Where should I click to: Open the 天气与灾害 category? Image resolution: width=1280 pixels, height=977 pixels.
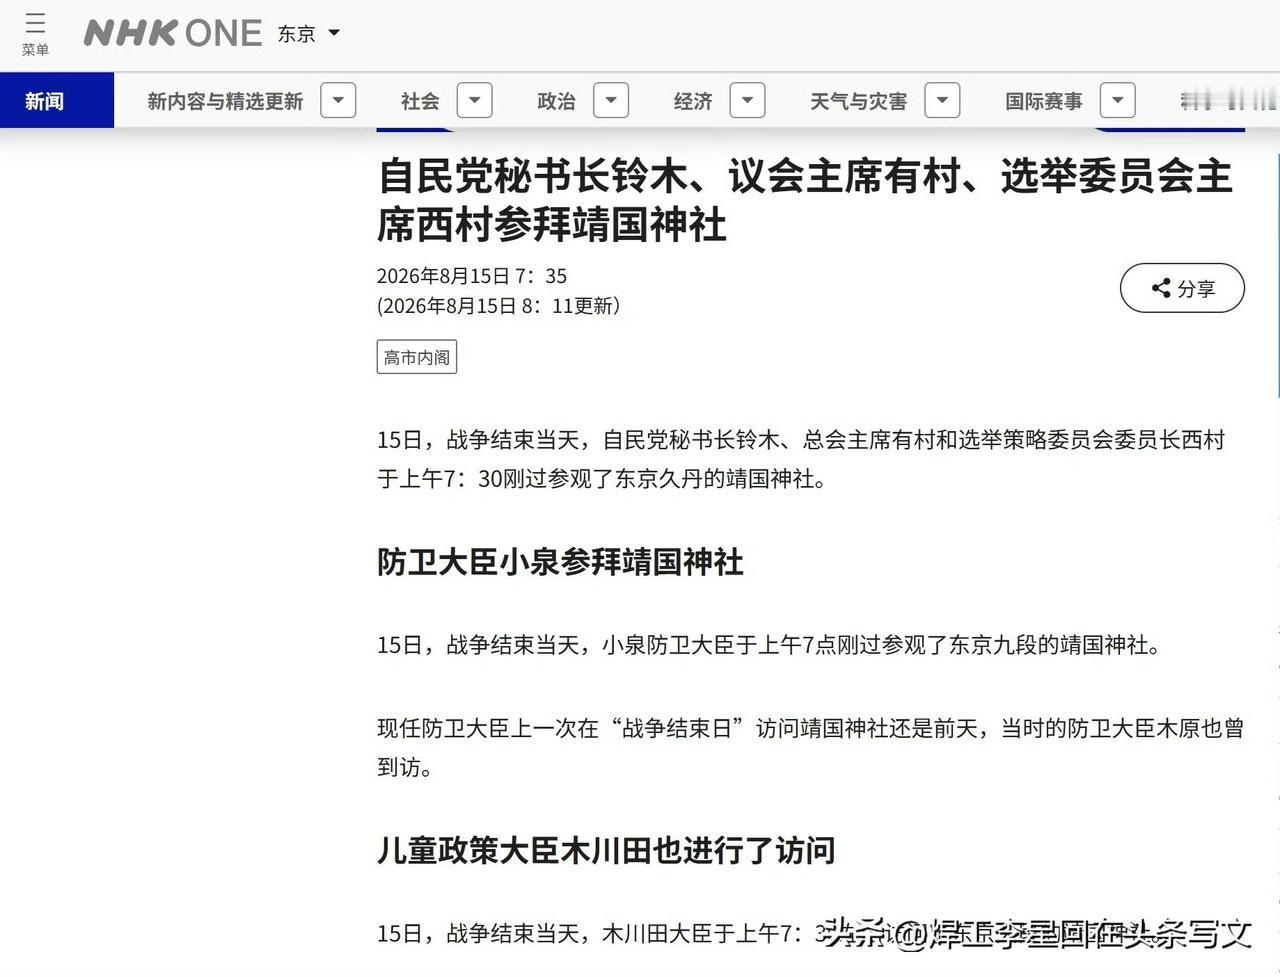pos(858,101)
